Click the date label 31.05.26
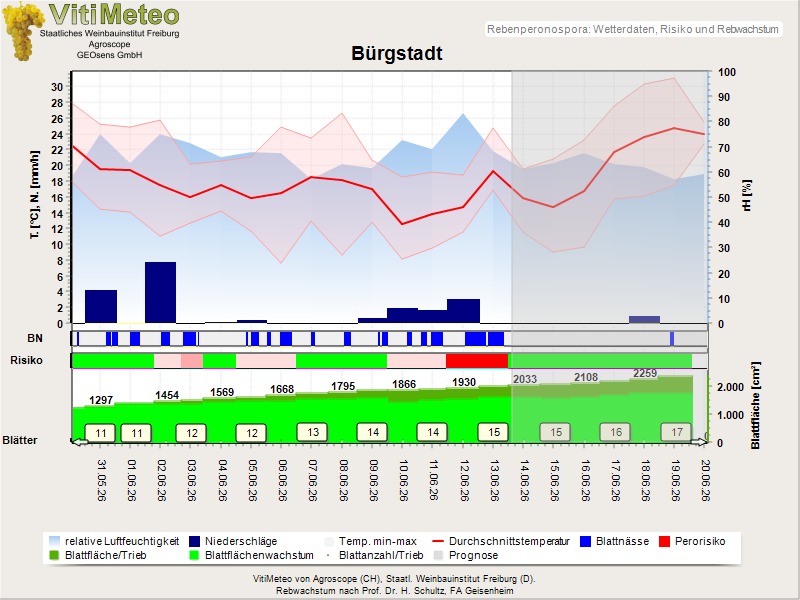The width and height of the screenshot is (800, 600). [102, 480]
